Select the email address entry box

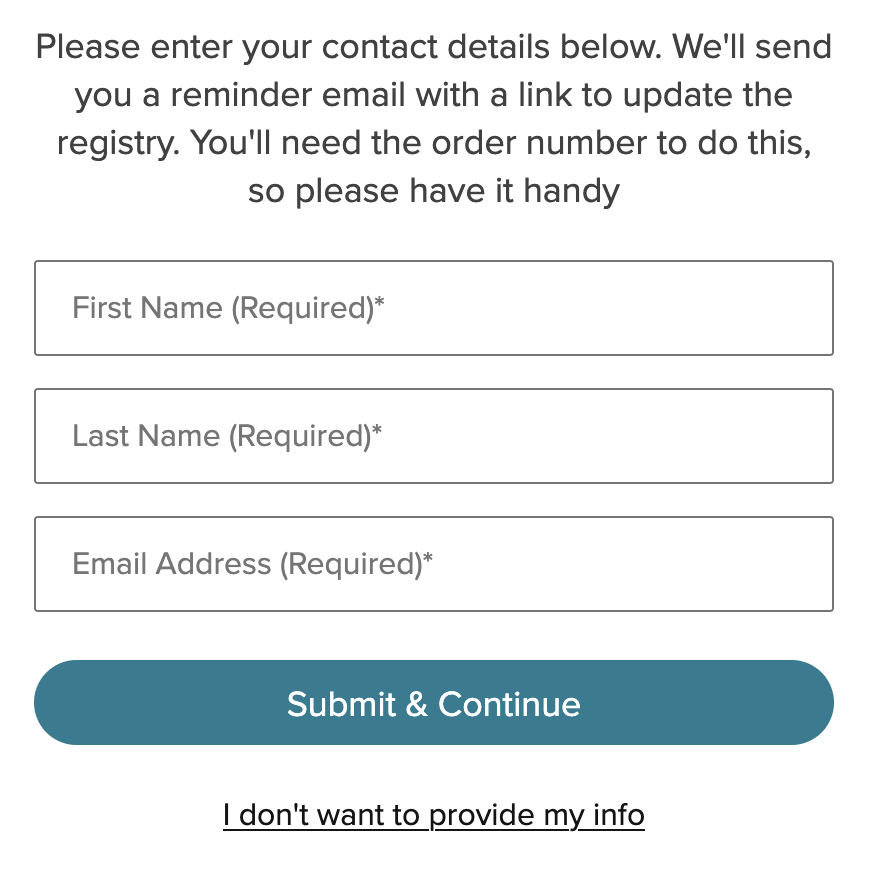pyautogui.click(x=434, y=564)
